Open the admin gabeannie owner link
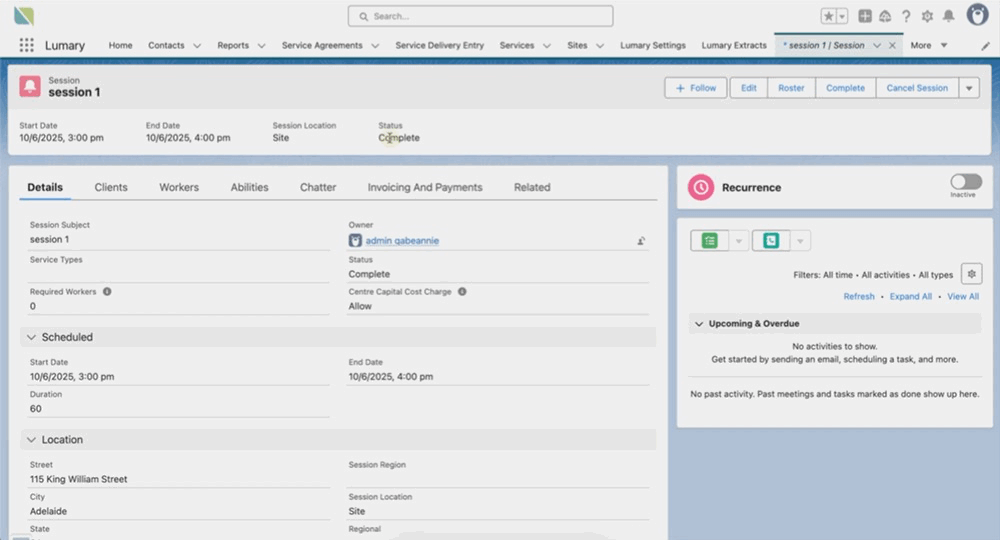This screenshot has height=540, width=1000. pyautogui.click(x=402, y=241)
